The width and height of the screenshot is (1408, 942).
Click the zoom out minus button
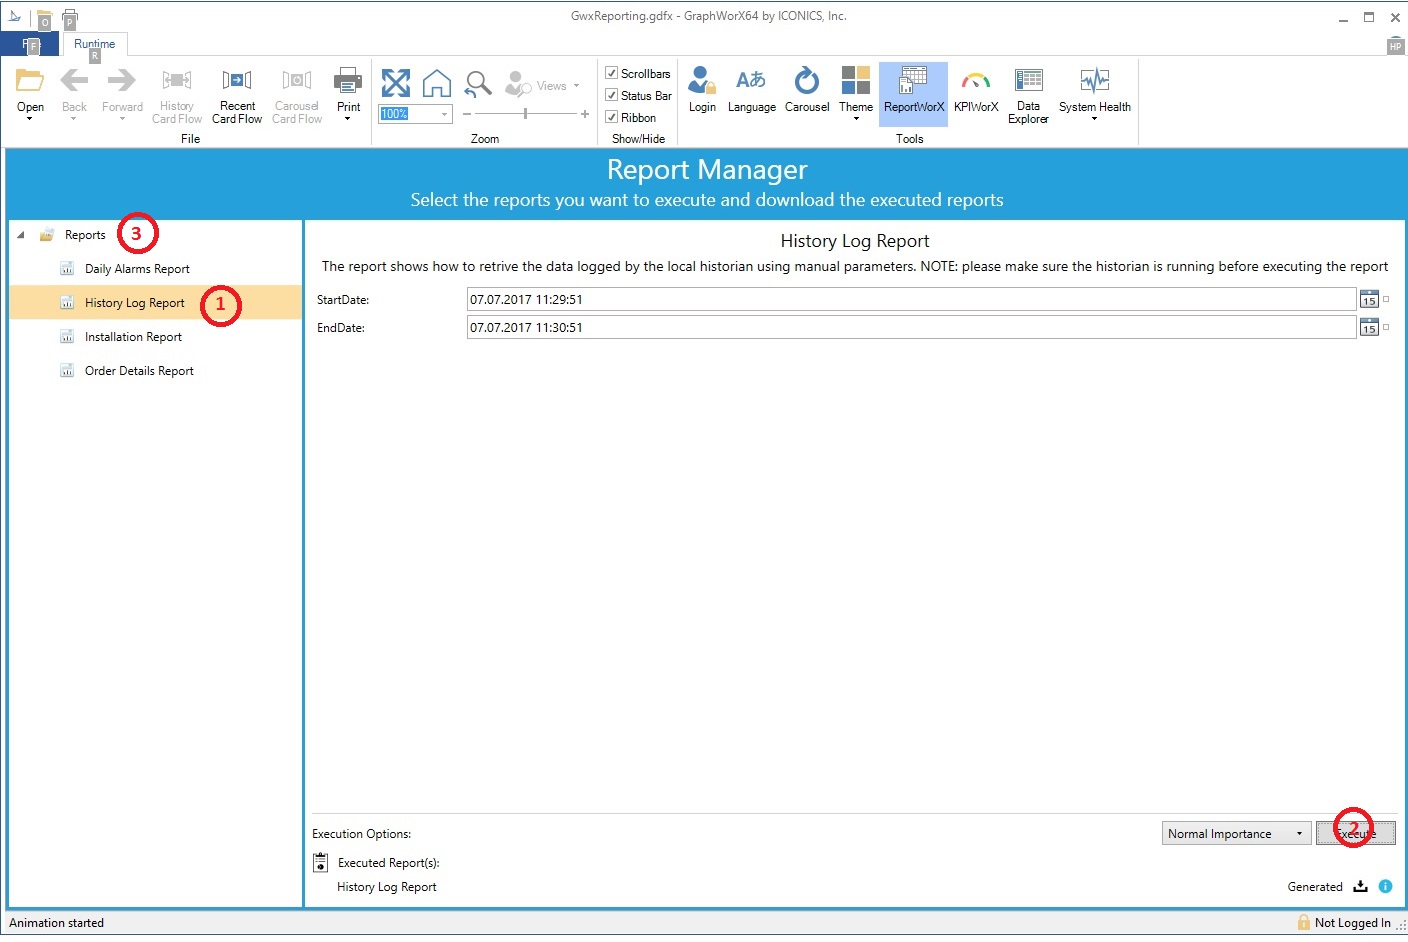(467, 114)
